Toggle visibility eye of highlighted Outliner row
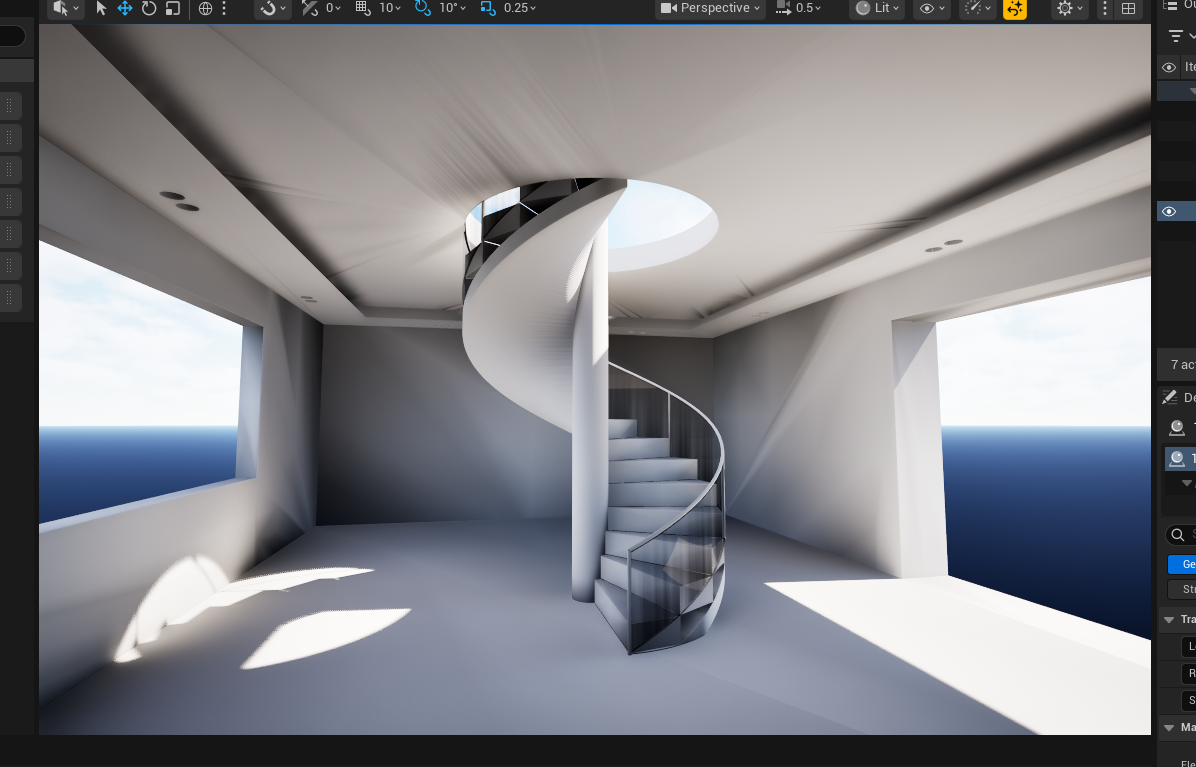This screenshot has height=767, width=1196. click(1169, 211)
